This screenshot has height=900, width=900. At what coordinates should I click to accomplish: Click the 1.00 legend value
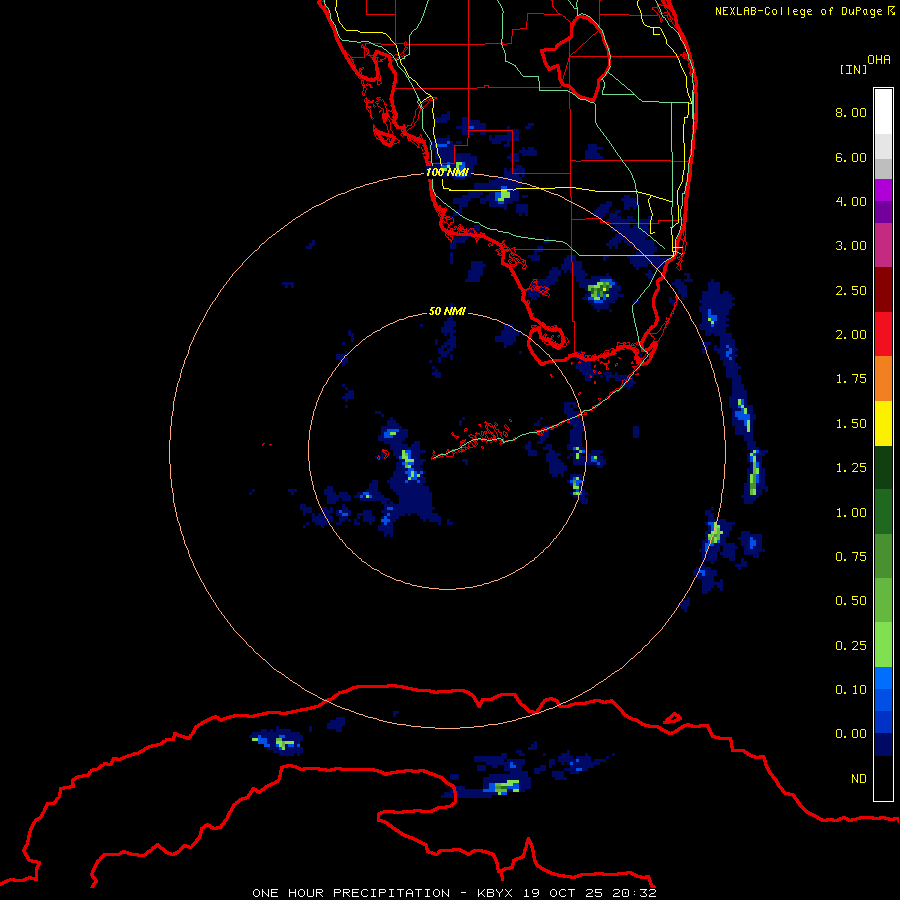[851, 513]
